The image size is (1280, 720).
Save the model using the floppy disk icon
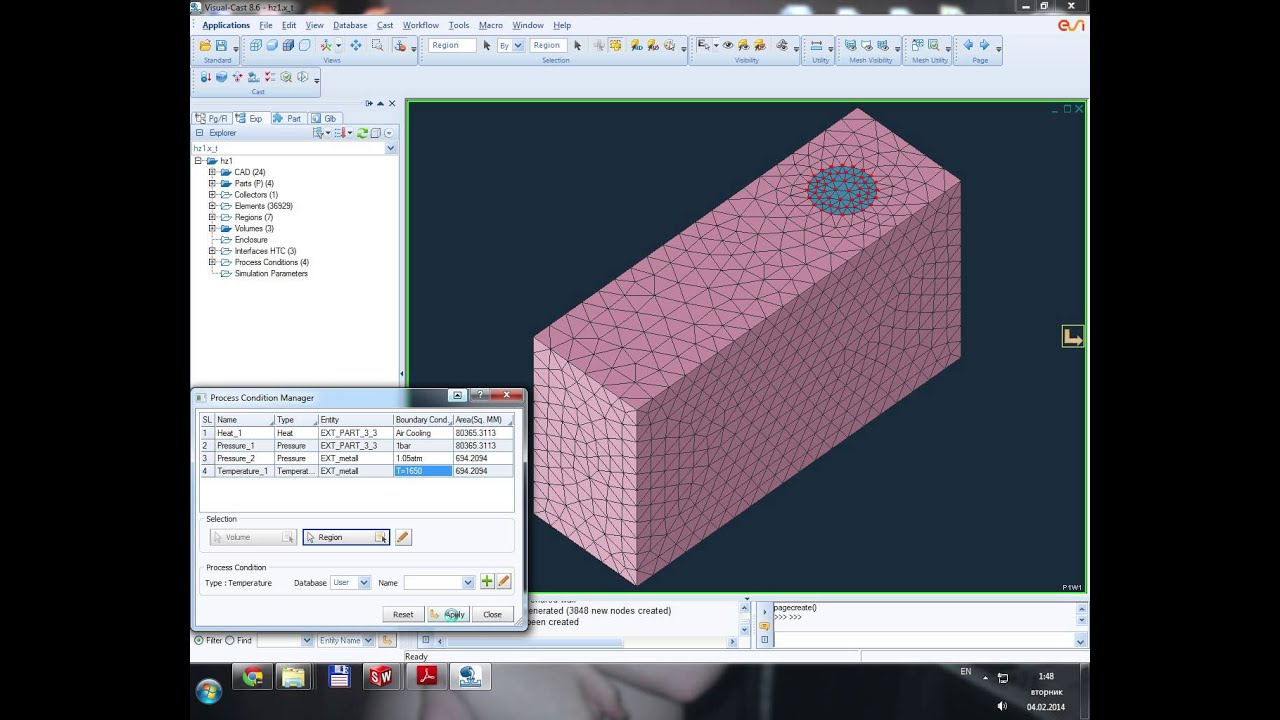point(222,45)
